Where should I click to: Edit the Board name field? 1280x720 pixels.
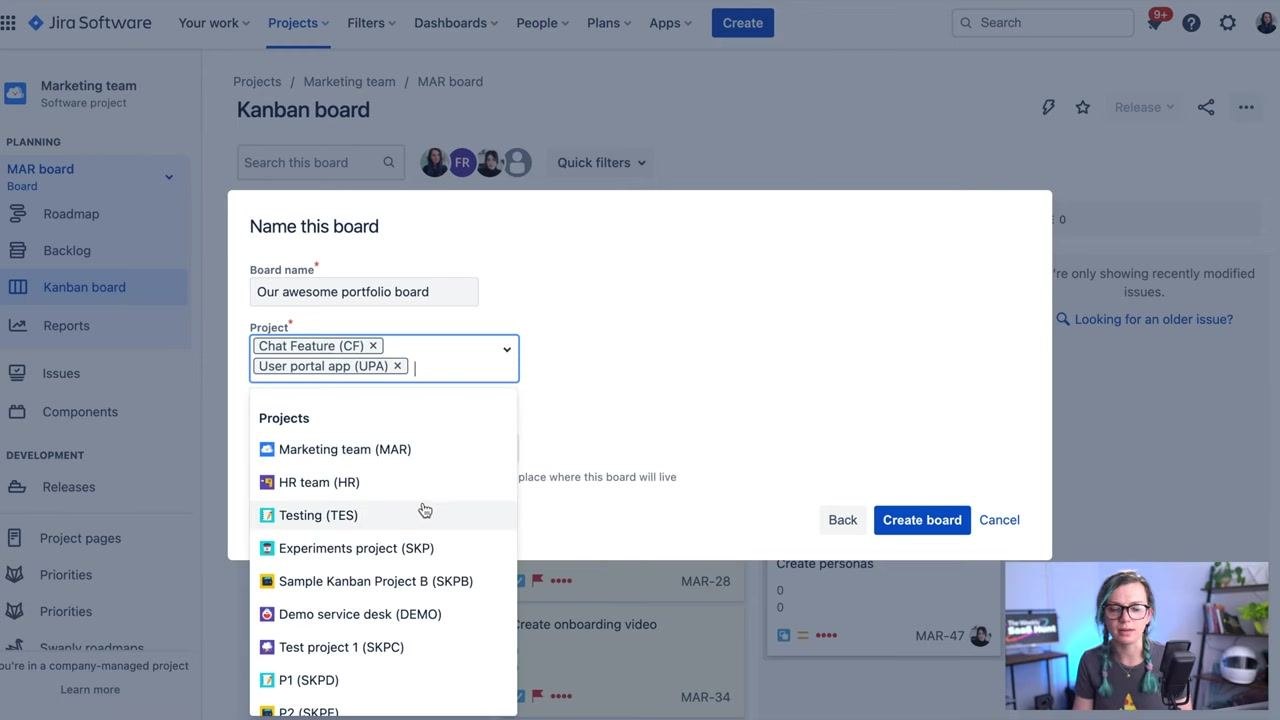364,292
